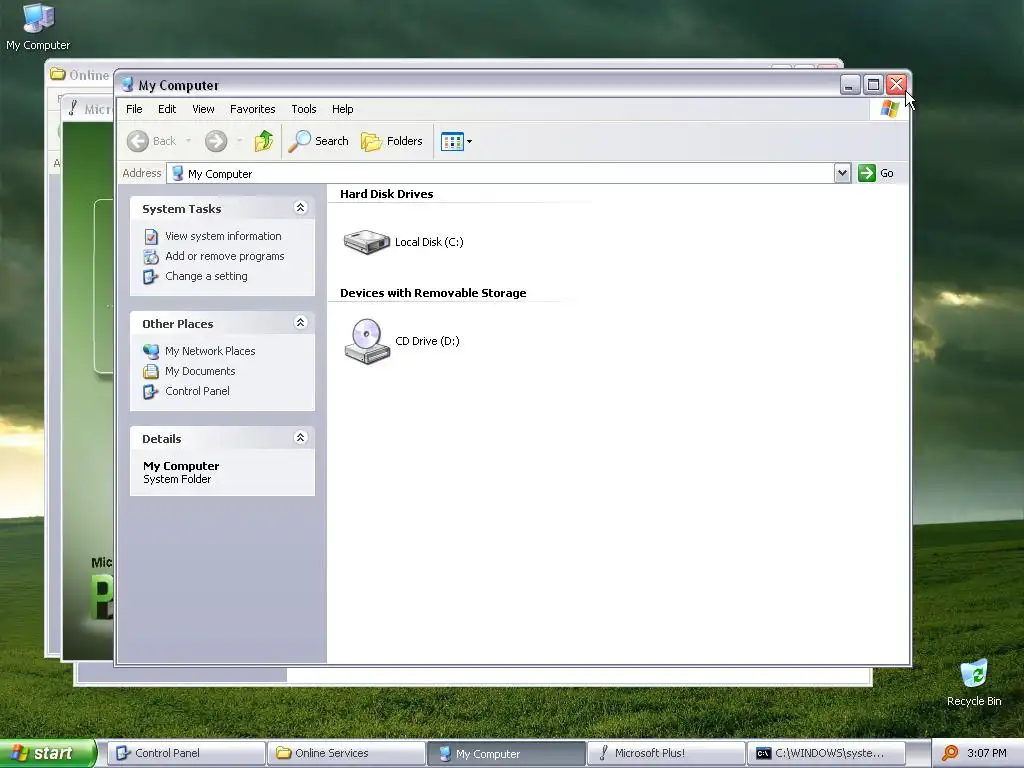
Task: Open the Favorites menu
Action: click(x=253, y=109)
